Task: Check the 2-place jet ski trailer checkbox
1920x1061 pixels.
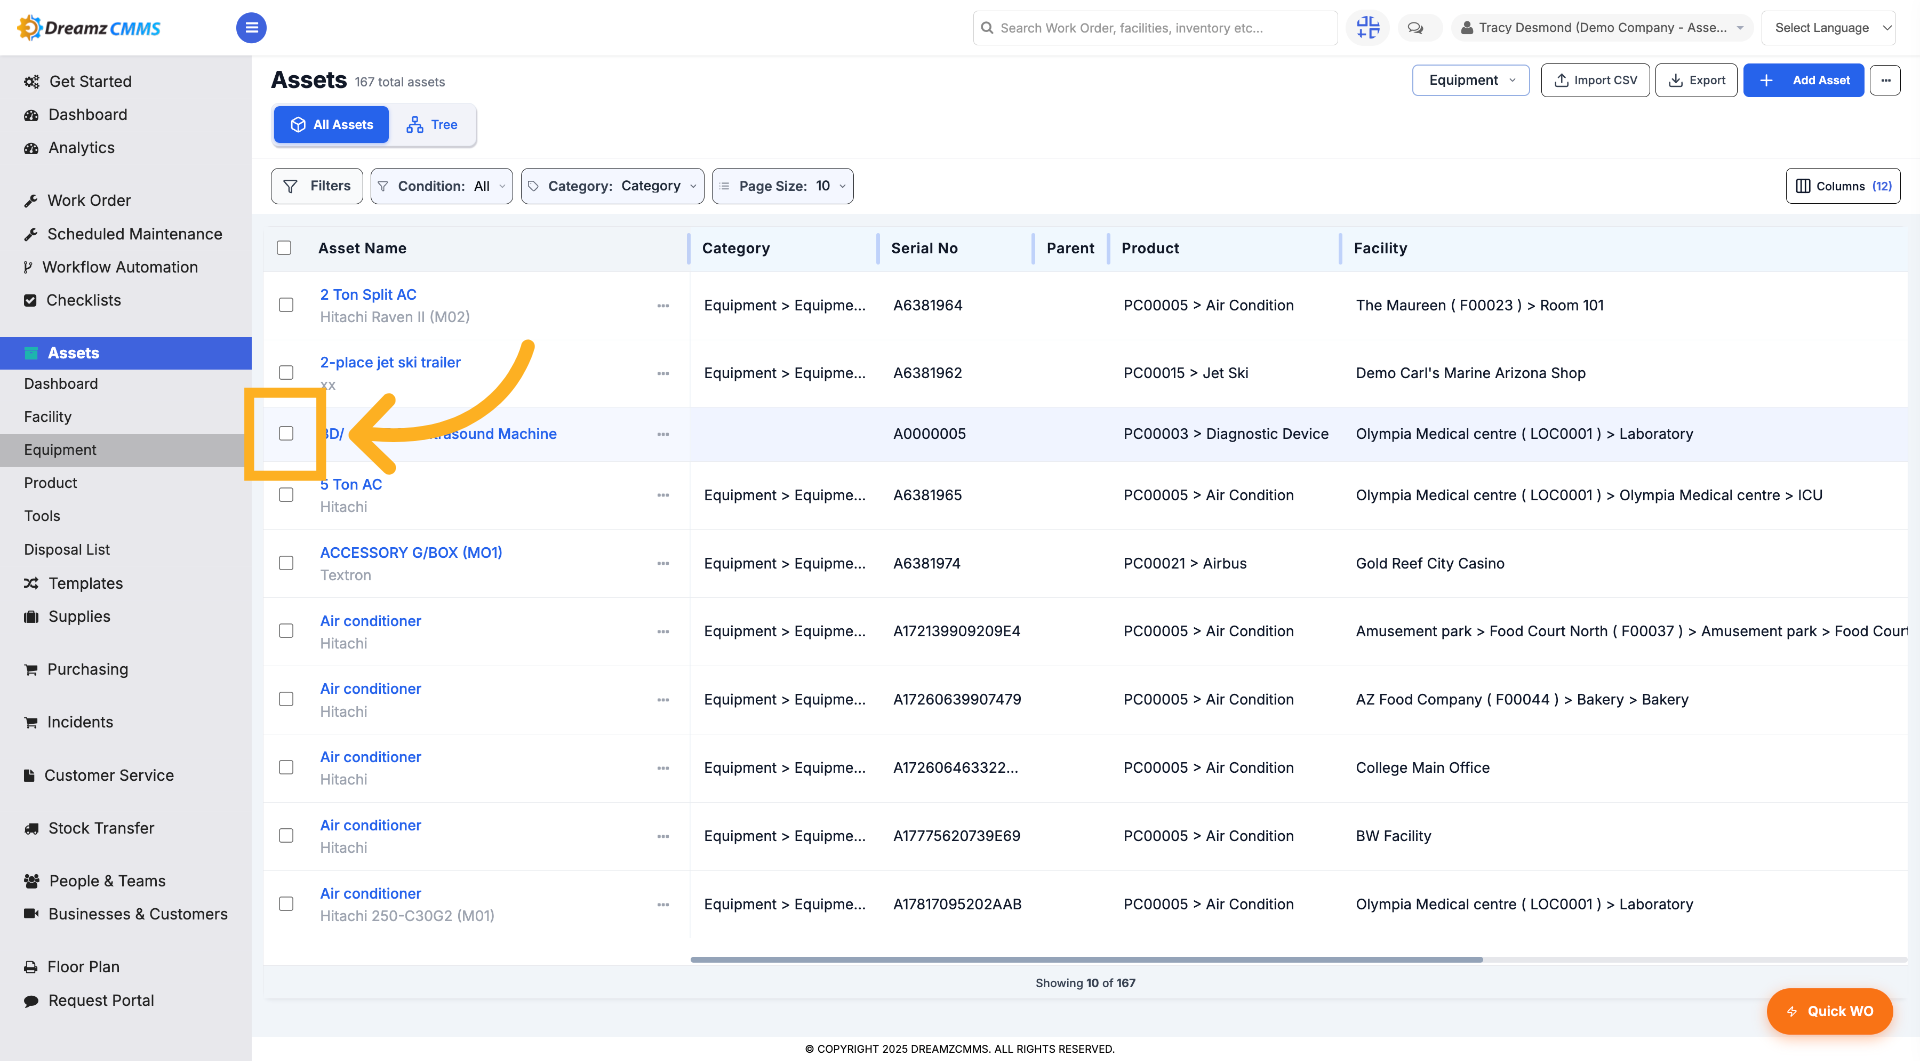Action: coord(286,372)
